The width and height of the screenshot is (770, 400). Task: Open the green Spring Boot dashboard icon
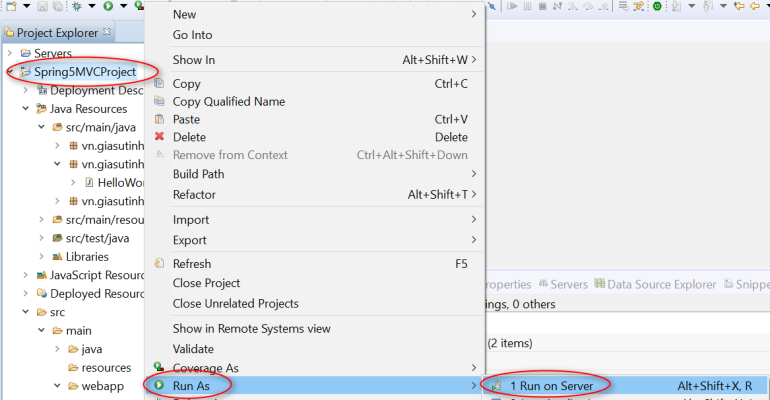click(x=657, y=6)
